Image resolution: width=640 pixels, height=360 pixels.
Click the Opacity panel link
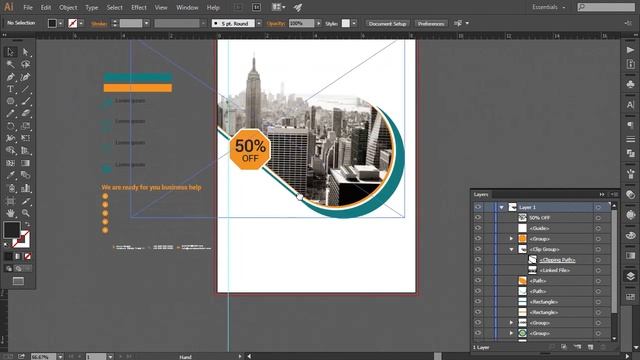coord(276,24)
